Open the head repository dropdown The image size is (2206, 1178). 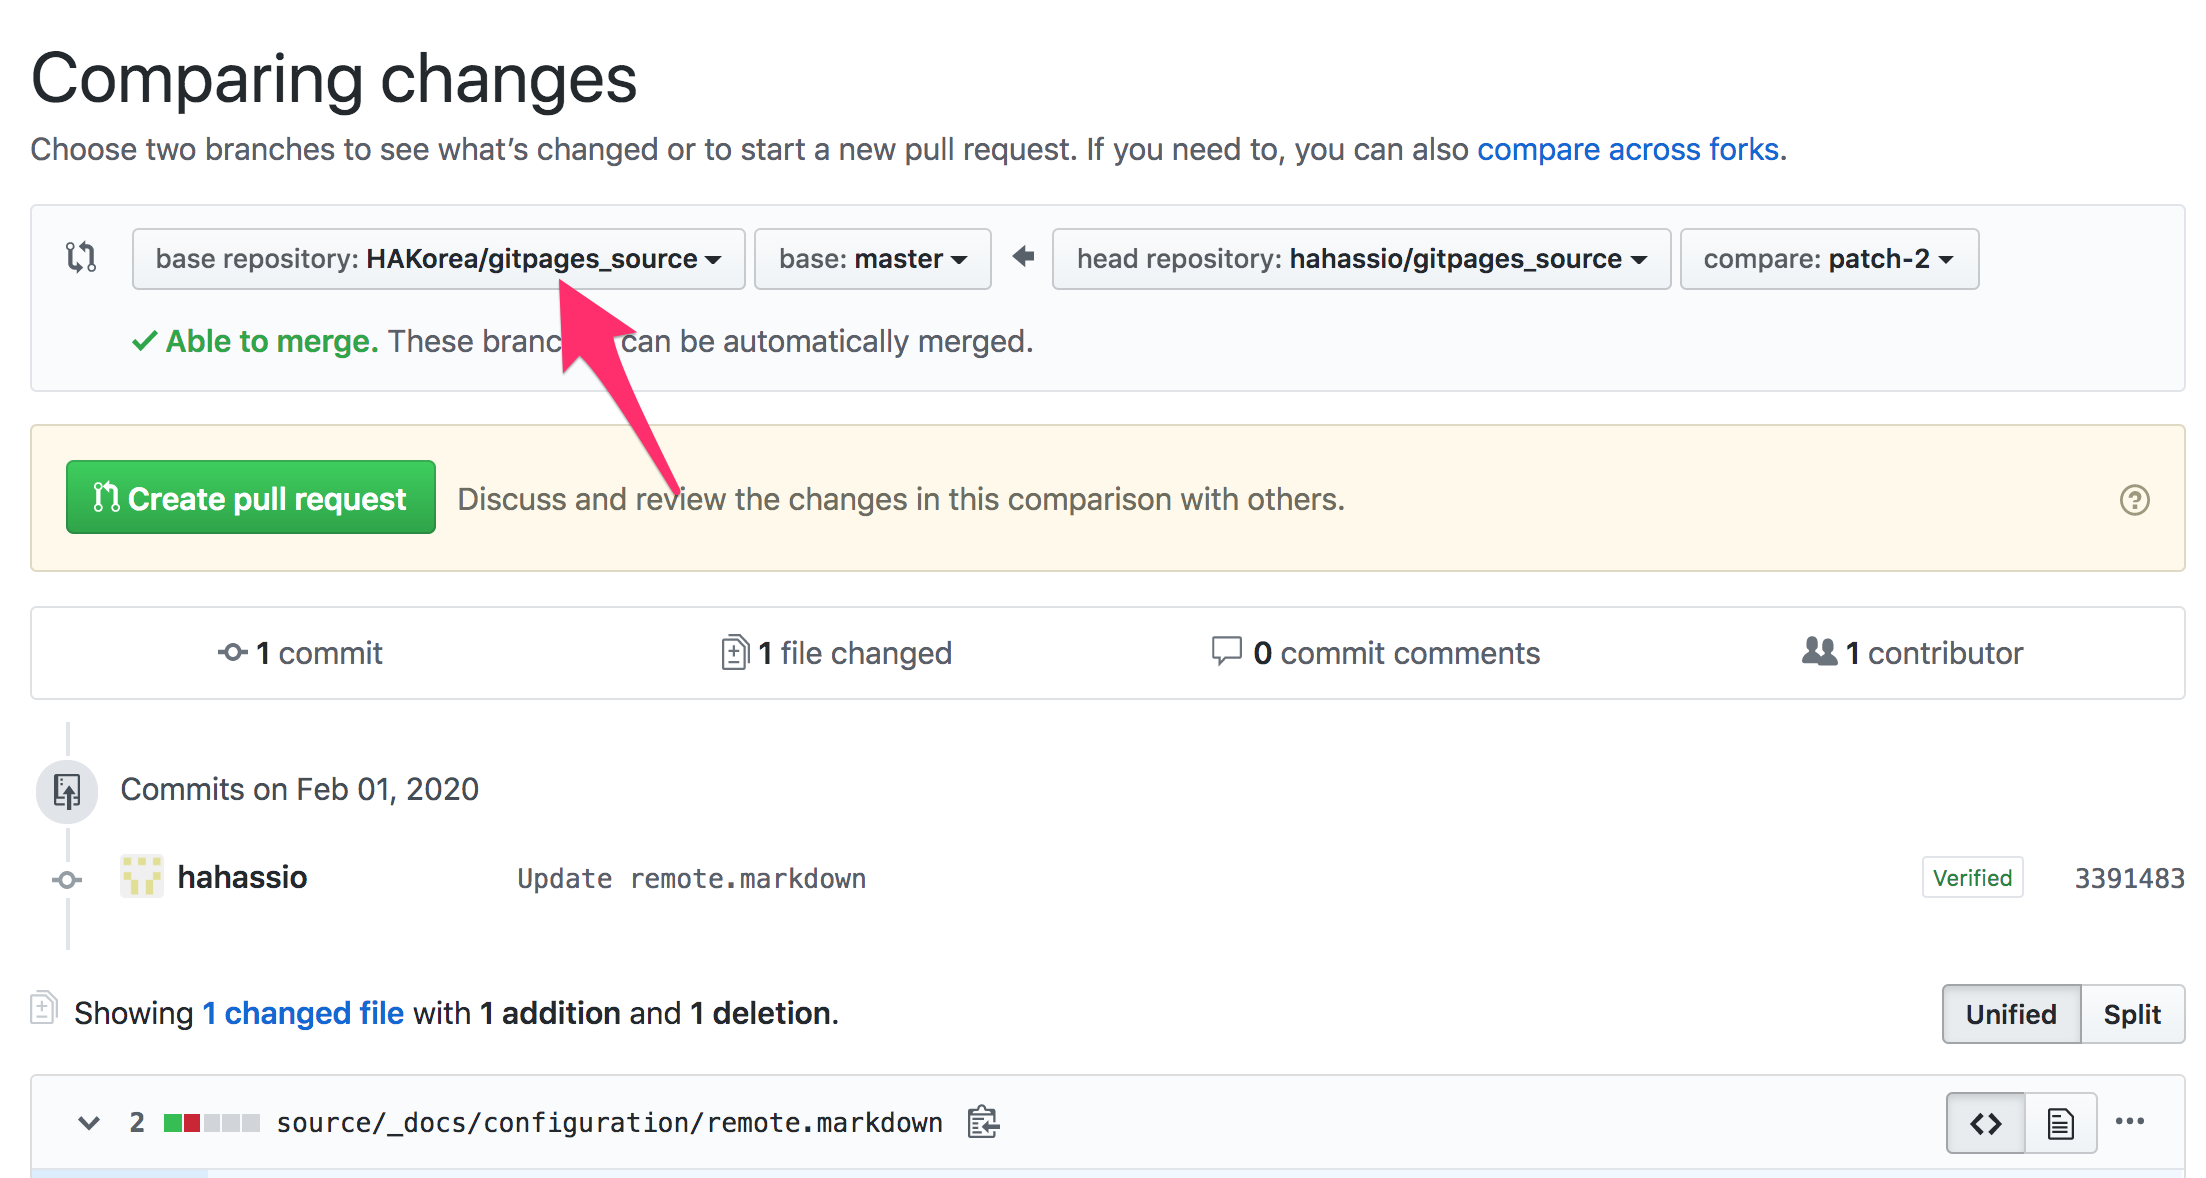[1360, 259]
